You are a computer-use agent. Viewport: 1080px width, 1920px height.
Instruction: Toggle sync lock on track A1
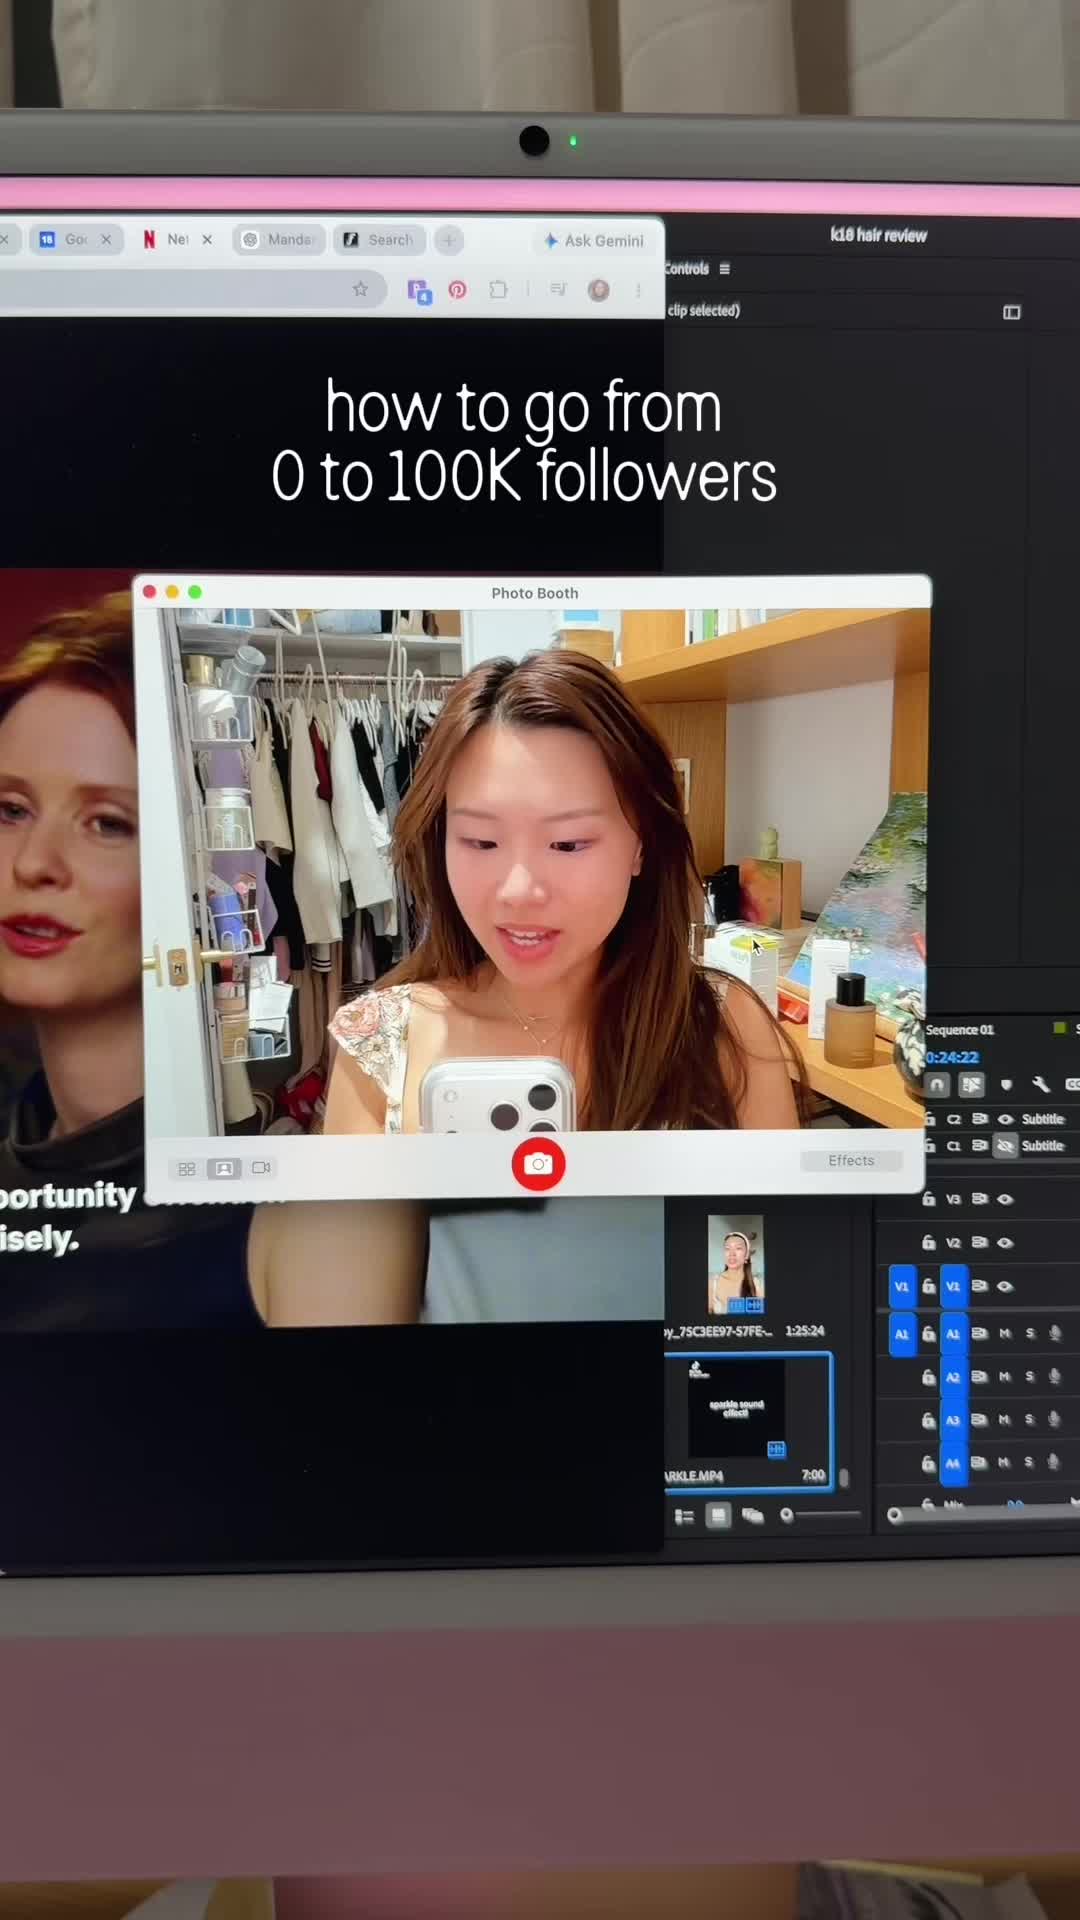(x=980, y=1333)
